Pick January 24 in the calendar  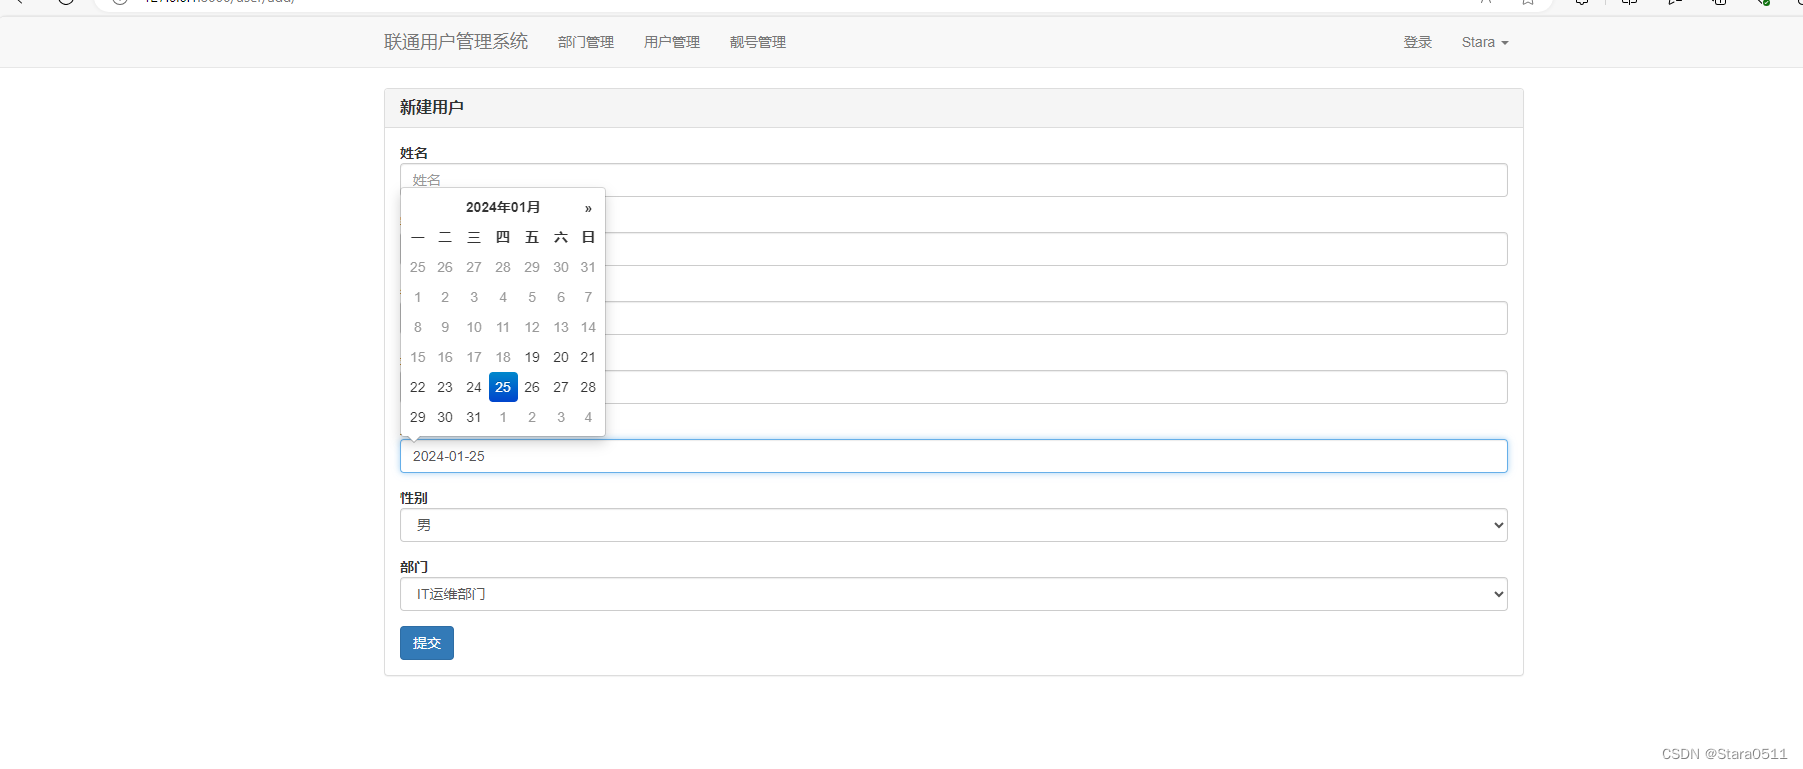point(474,387)
